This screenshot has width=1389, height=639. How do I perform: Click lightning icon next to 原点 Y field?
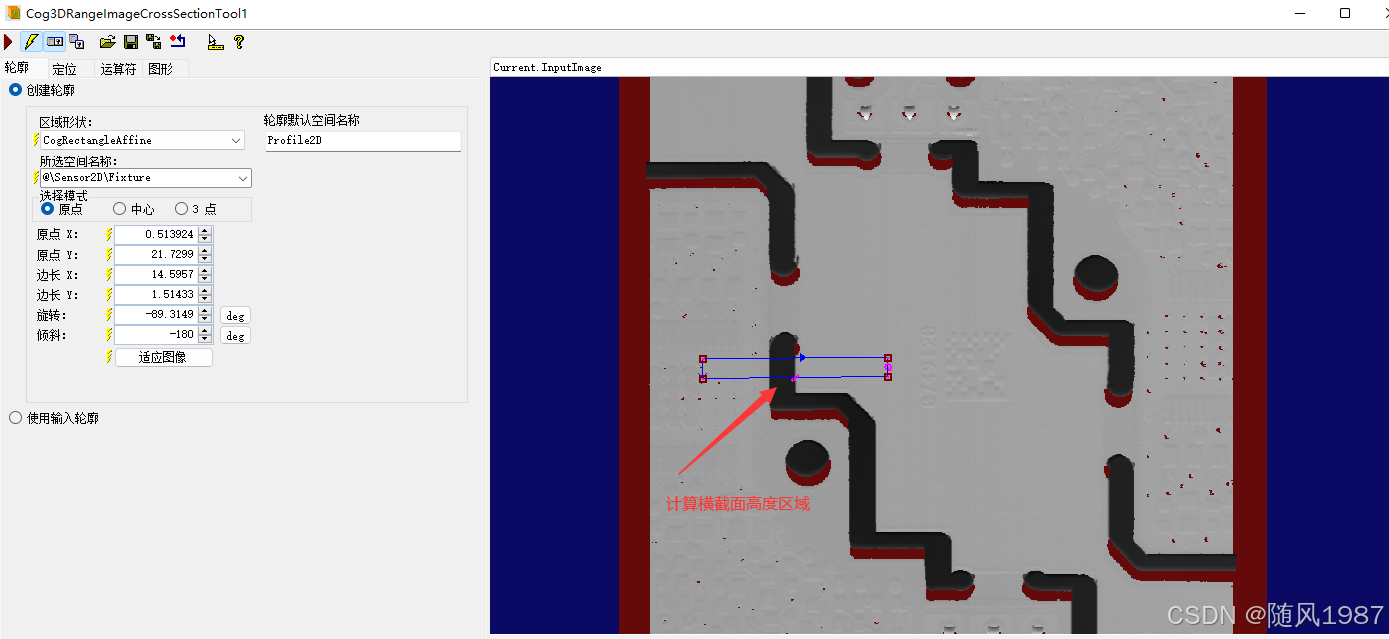click(x=109, y=254)
